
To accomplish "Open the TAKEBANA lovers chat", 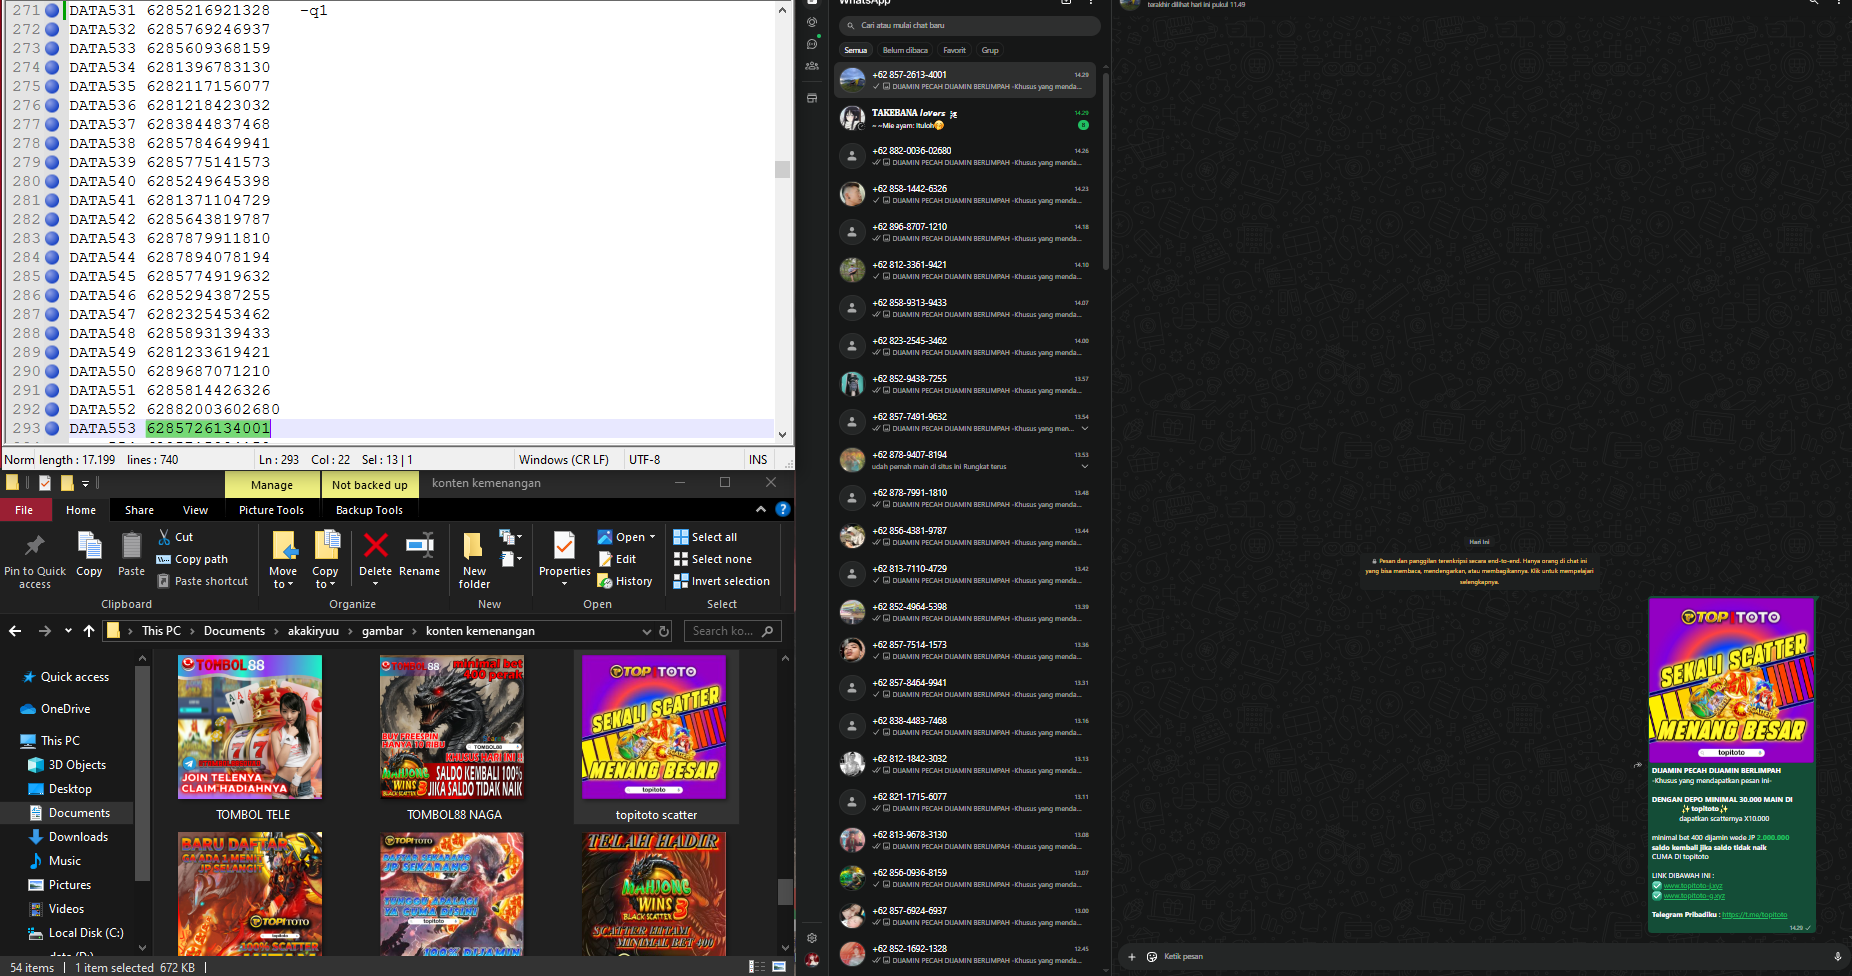I will click(965, 119).
